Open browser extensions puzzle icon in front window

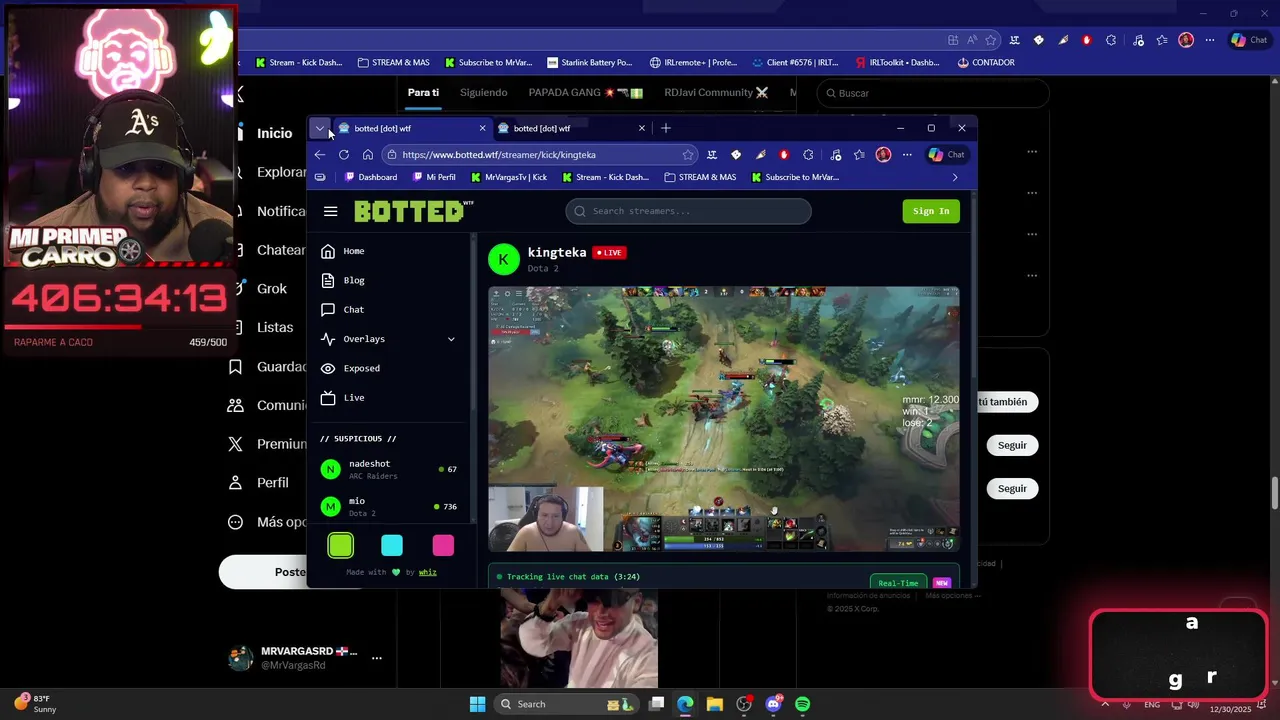tap(808, 155)
